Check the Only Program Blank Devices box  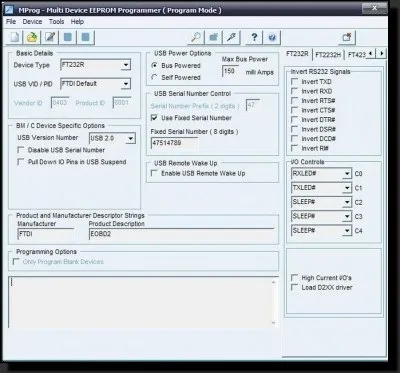pyautogui.click(x=16, y=262)
